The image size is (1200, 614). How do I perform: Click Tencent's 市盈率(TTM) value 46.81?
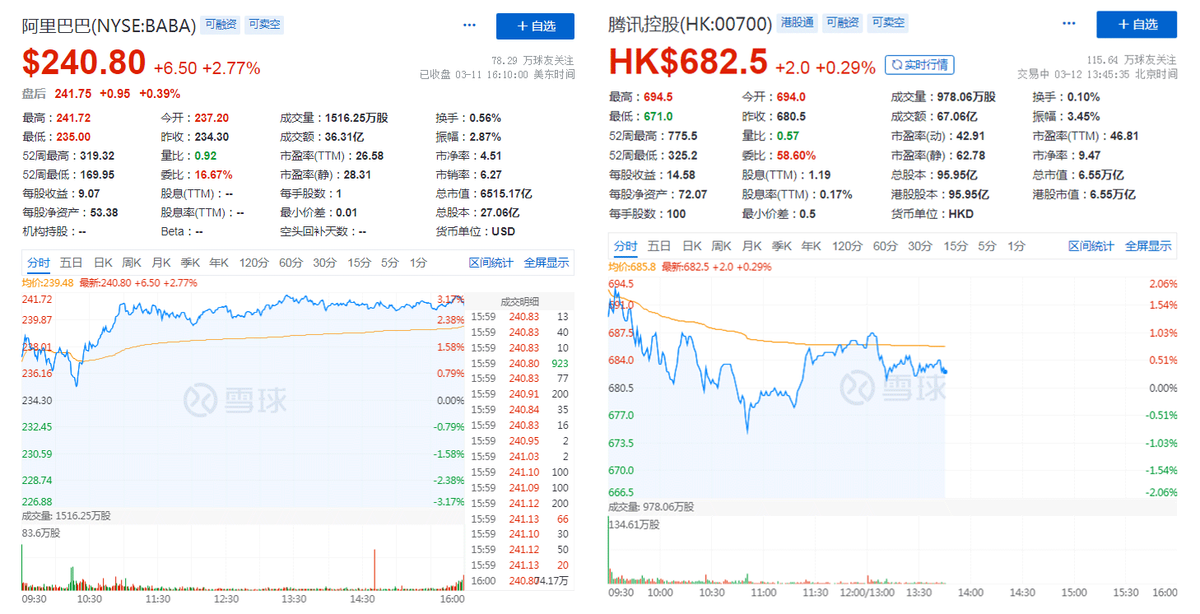point(1124,136)
